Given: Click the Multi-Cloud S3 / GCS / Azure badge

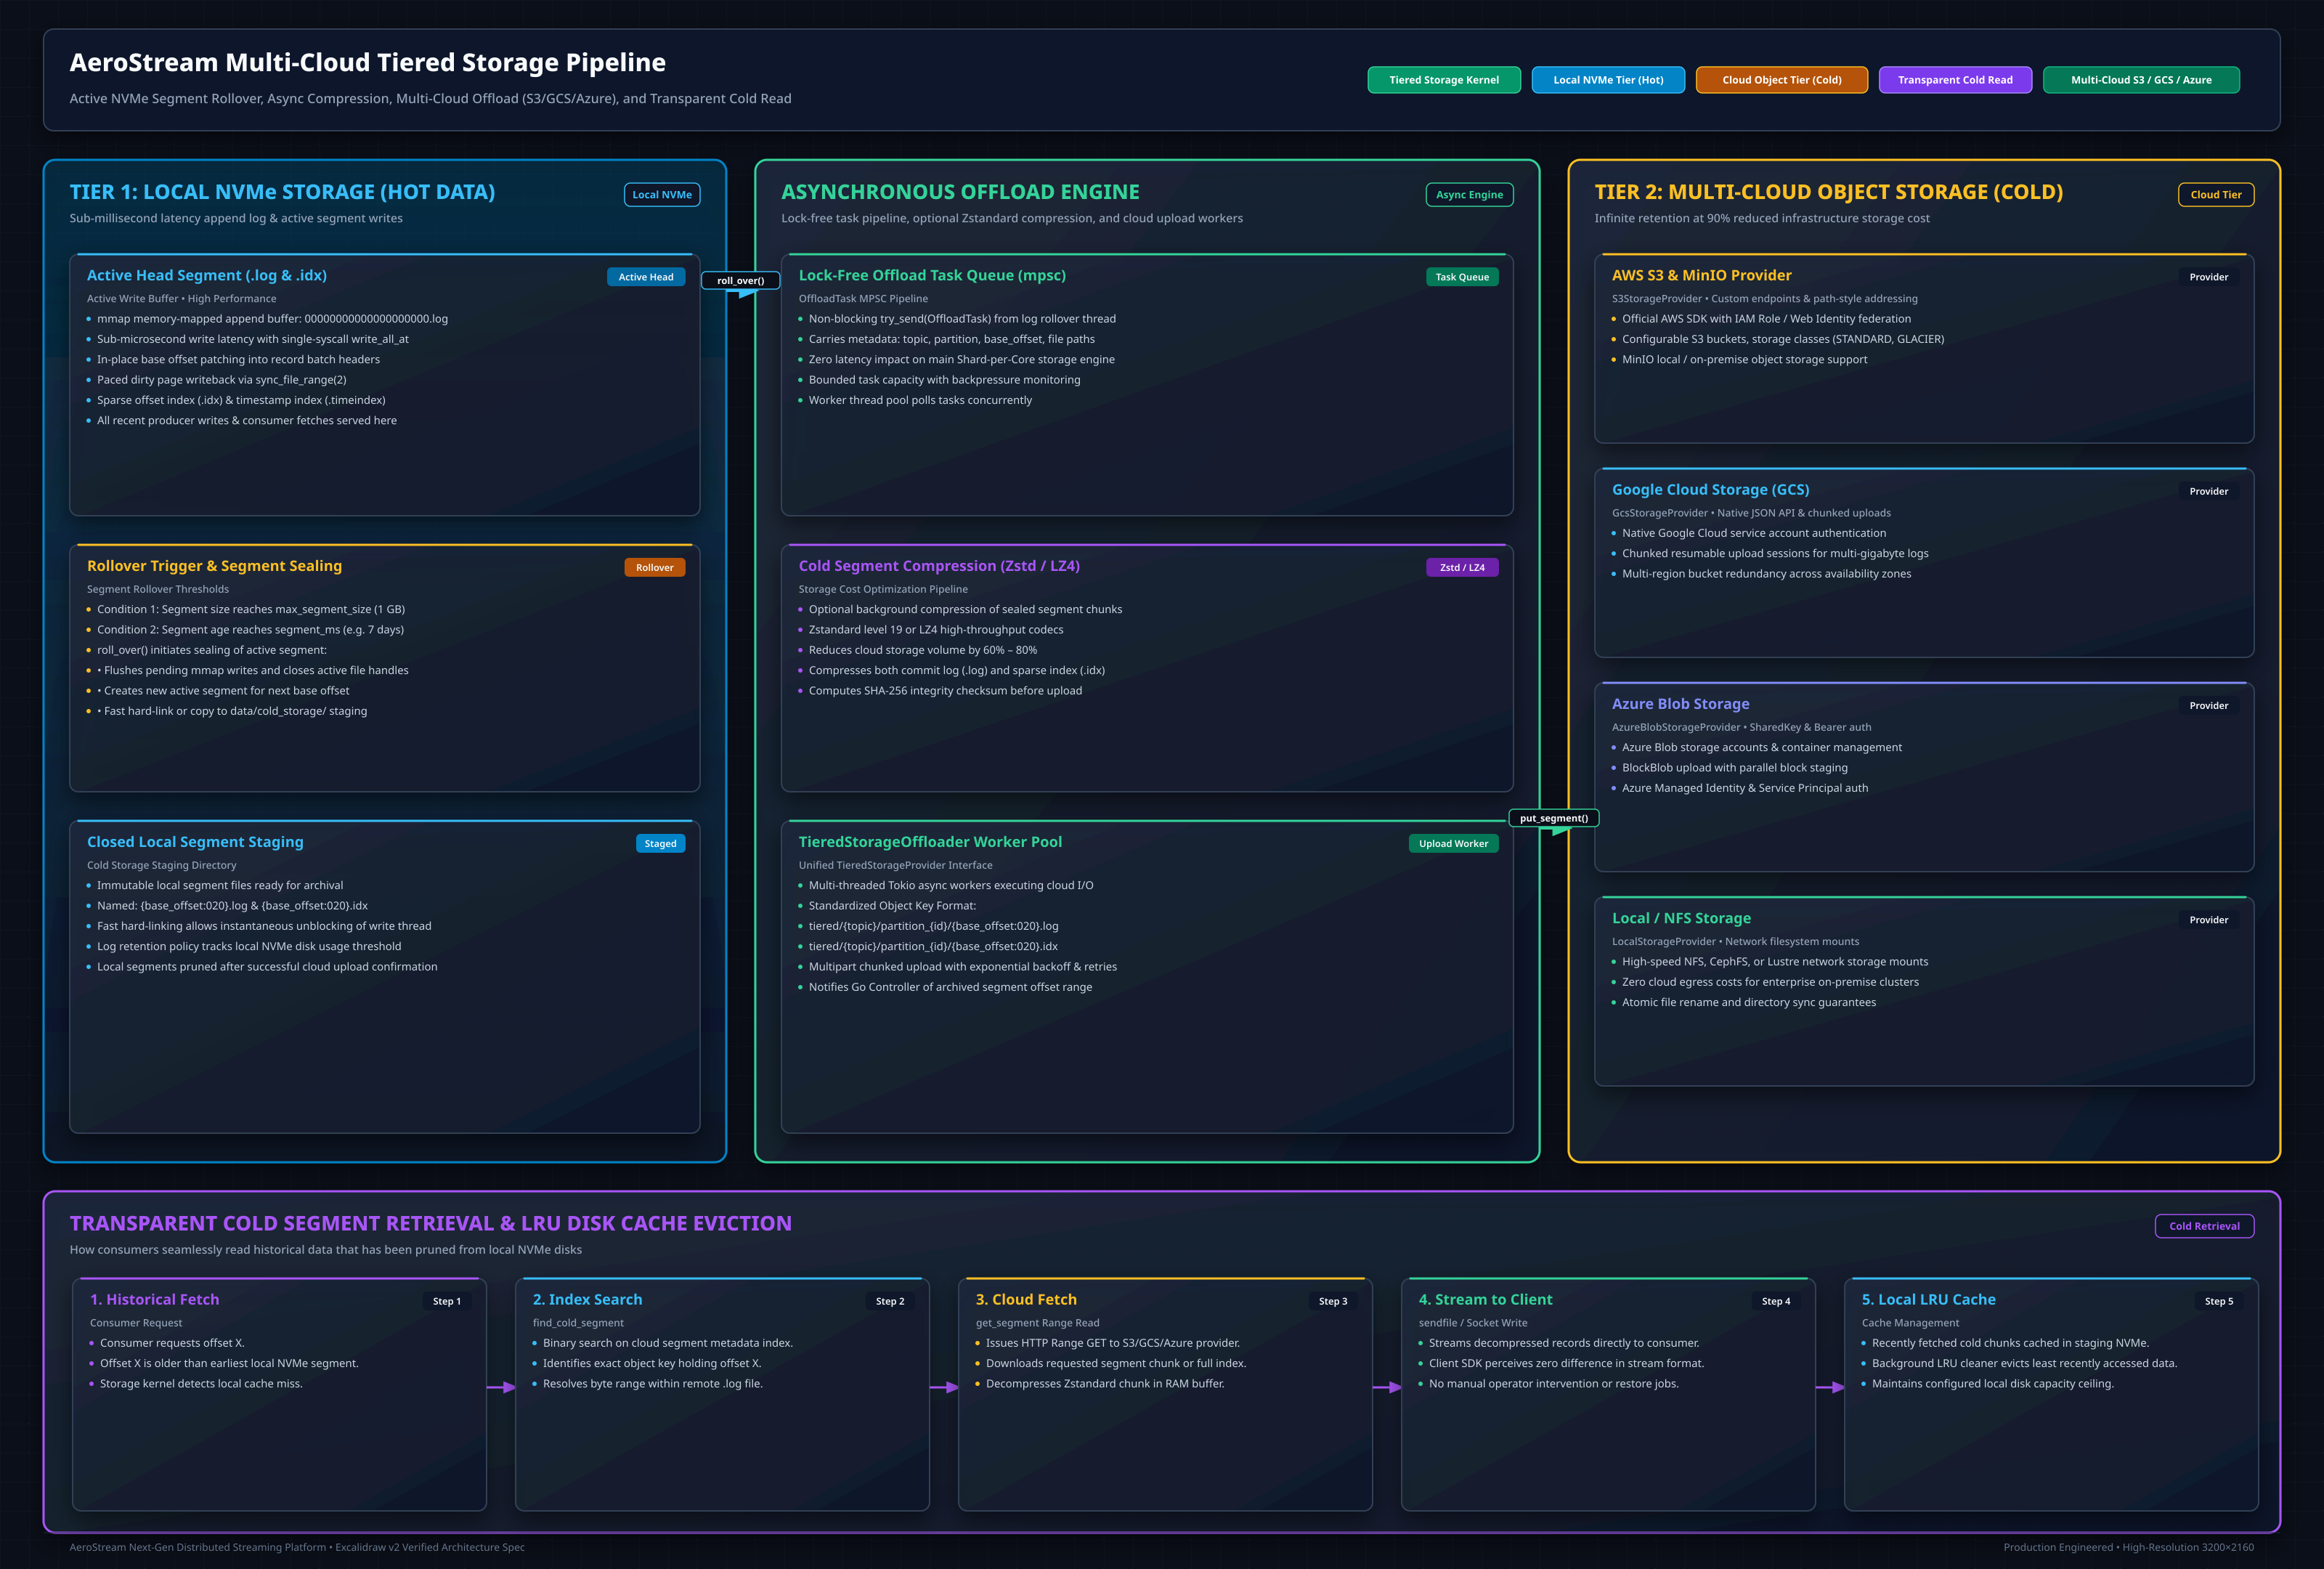Looking at the screenshot, I should click(x=2140, y=80).
